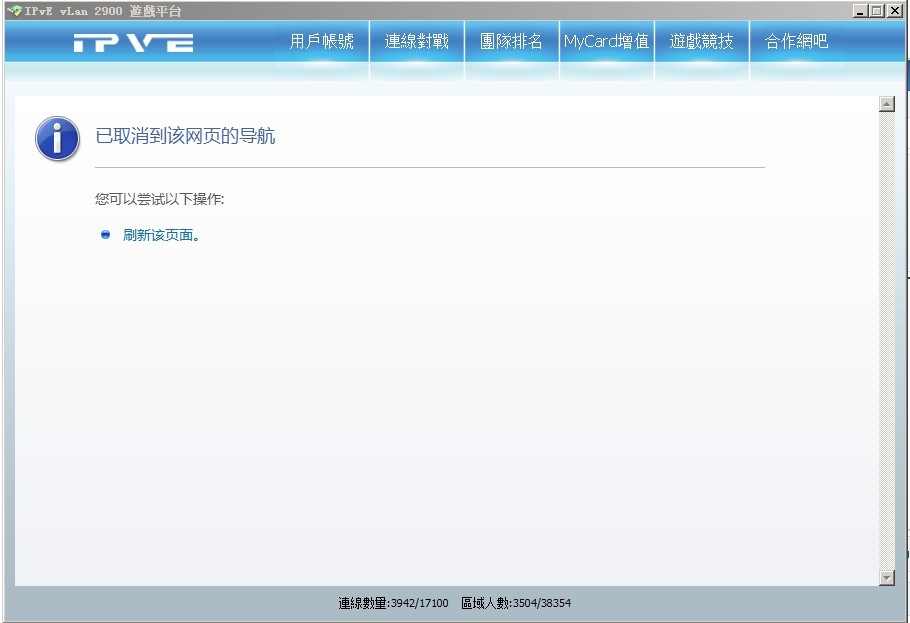910x623 pixels.
Task: Click the IPVE logo in the header
Action: coord(133,43)
